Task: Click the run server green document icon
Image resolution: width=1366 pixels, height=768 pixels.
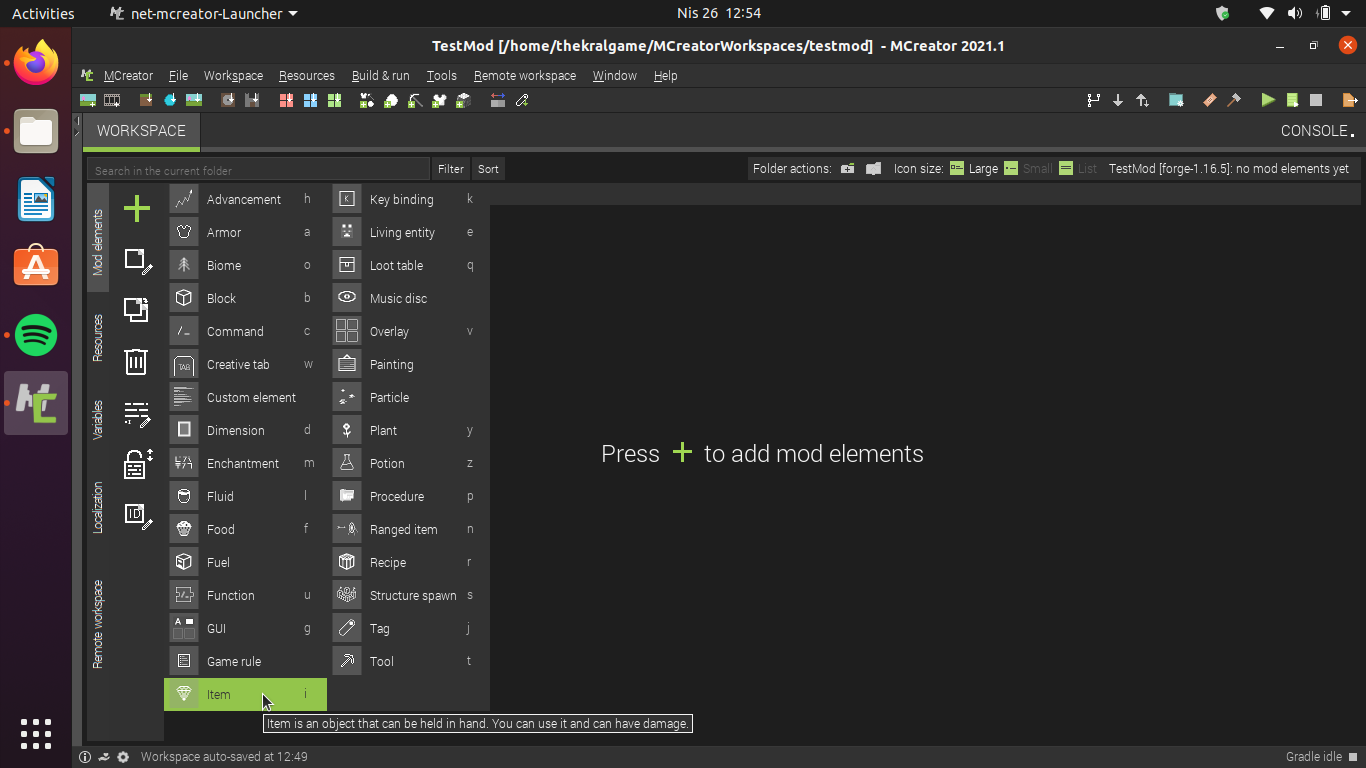Action: [x=1293, y=100]
